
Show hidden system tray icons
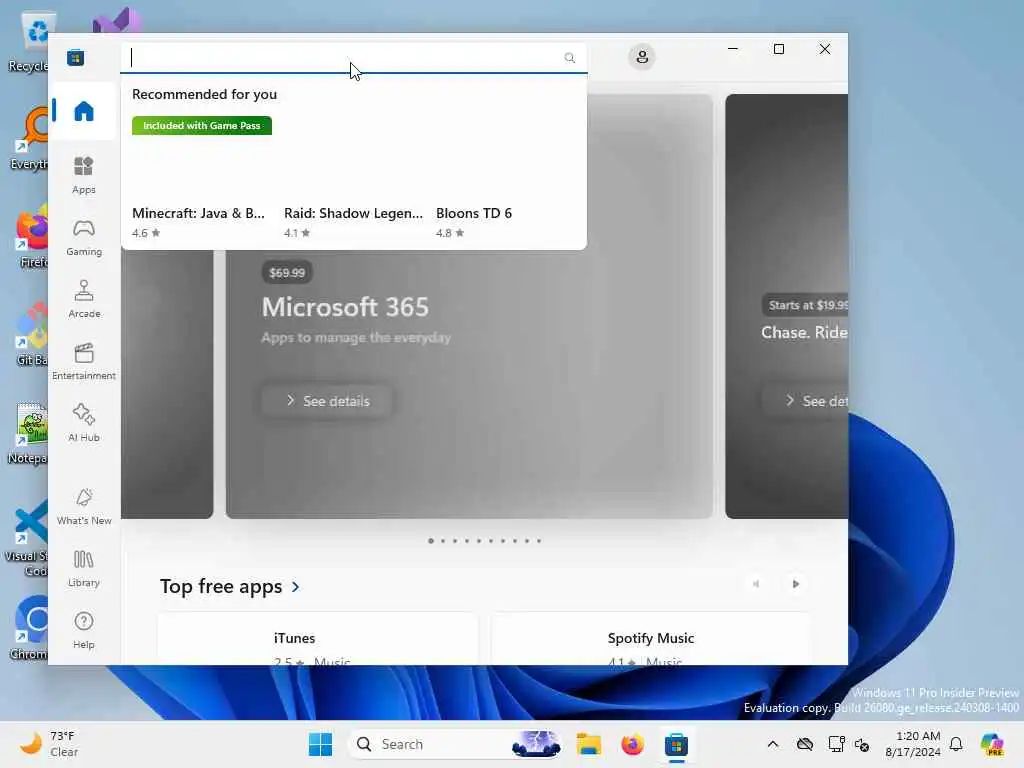pos(773,744)
